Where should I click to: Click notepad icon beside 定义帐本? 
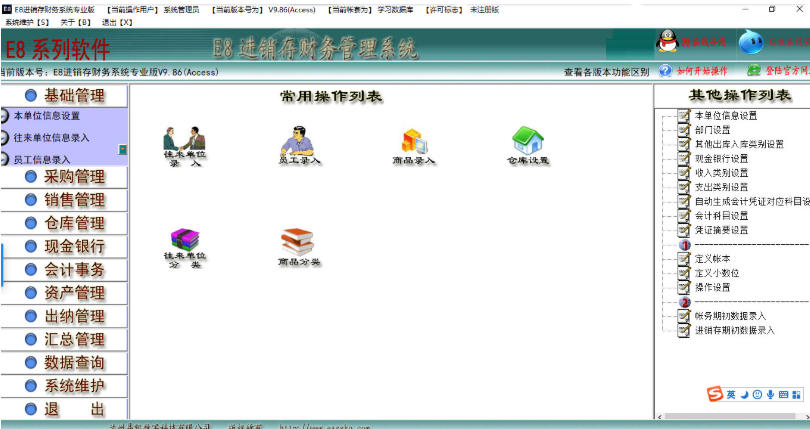pos(684,258)
